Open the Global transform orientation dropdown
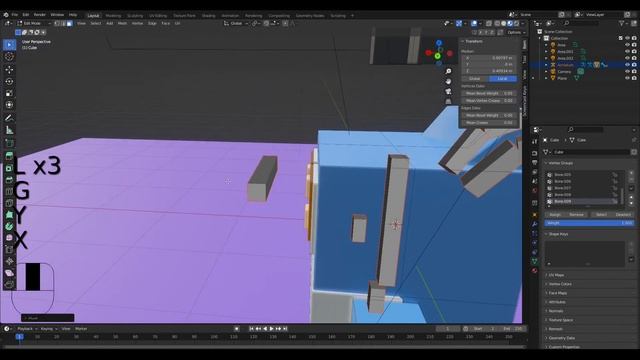 [236, 23]
